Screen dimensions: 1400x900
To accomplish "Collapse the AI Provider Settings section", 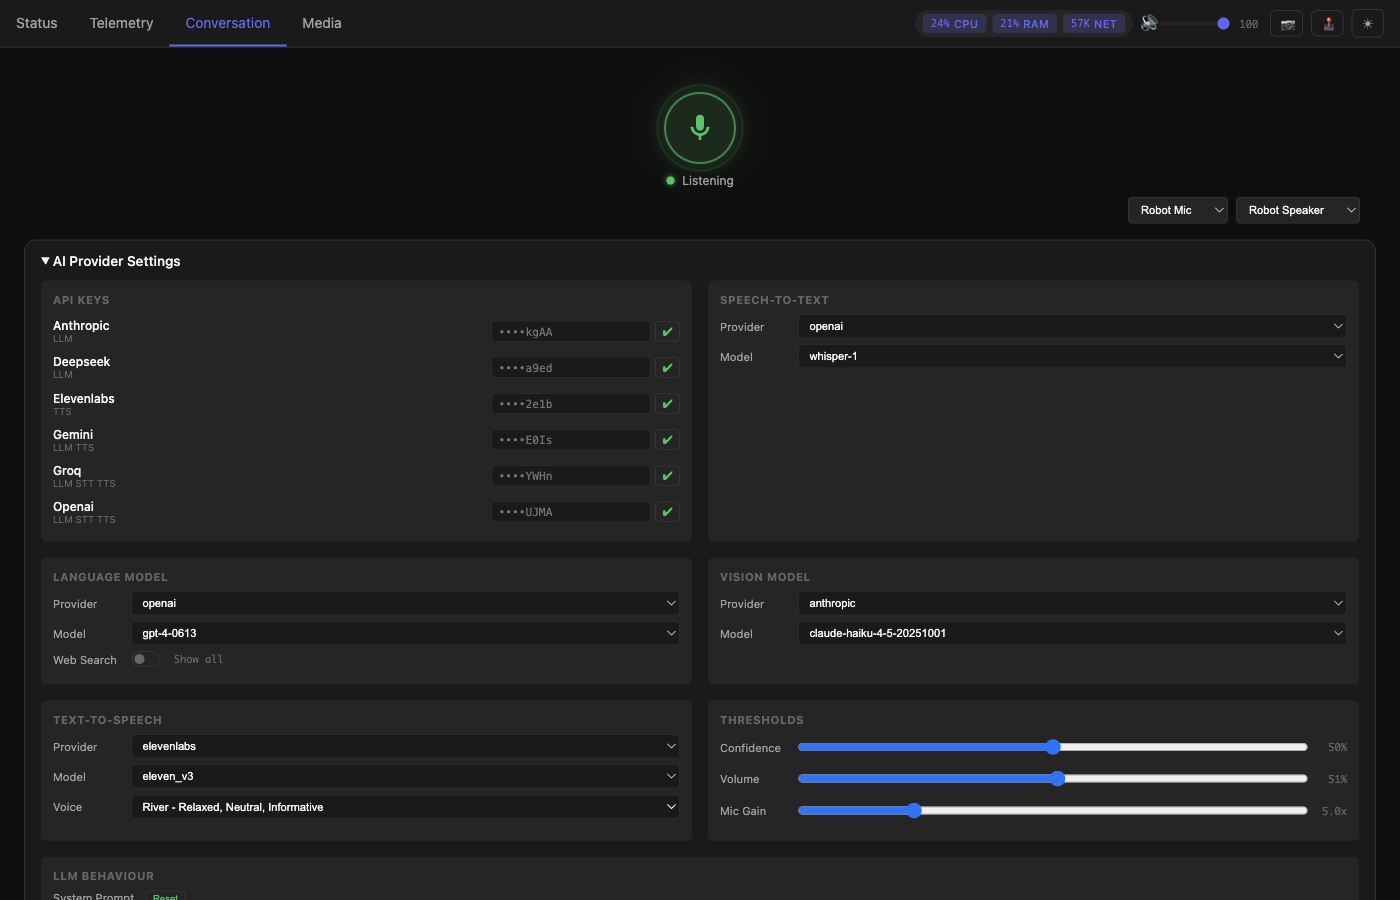I will click(111, 261).
